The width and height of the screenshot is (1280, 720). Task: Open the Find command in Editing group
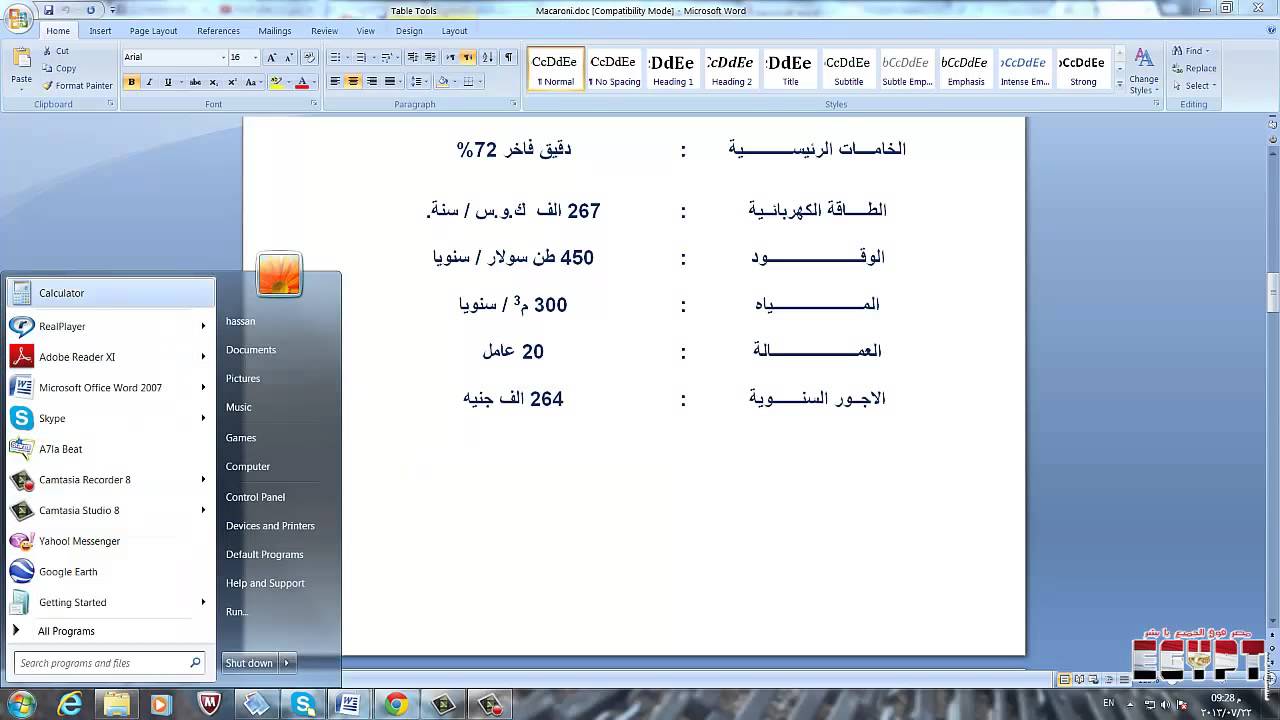(x=1190, y=51)
